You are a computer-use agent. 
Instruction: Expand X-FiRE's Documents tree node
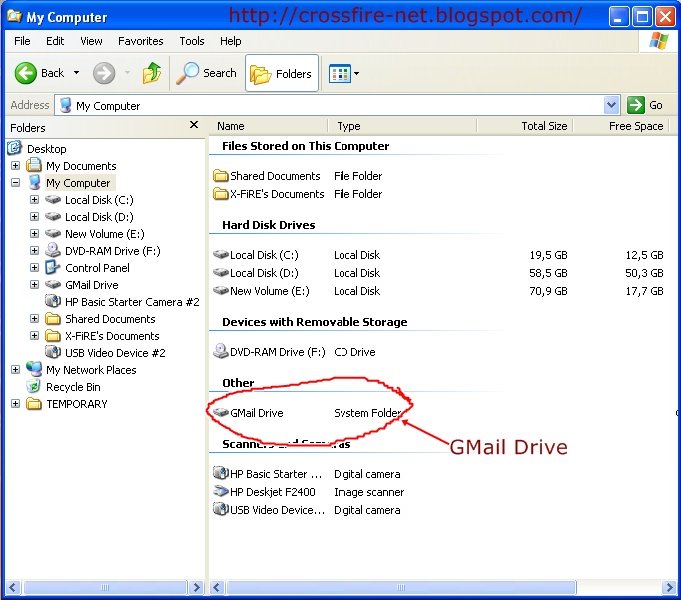point(34,335)
